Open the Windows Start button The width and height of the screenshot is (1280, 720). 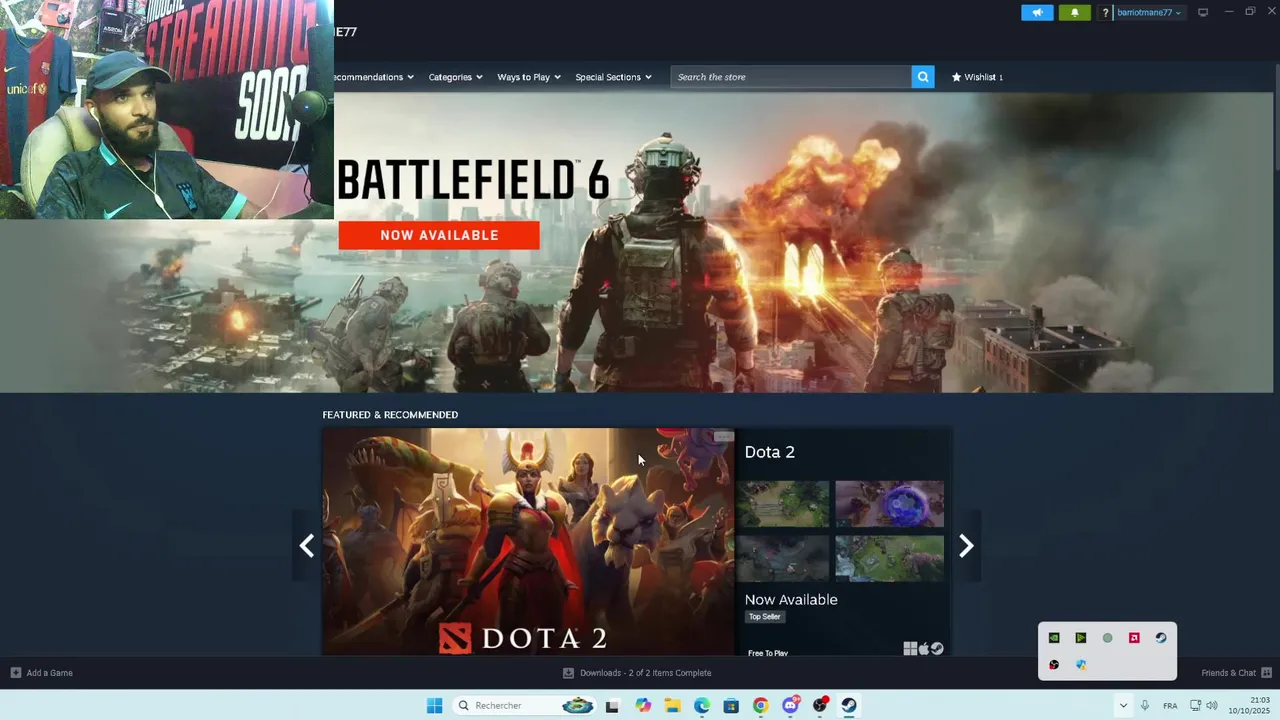[434, 705]
